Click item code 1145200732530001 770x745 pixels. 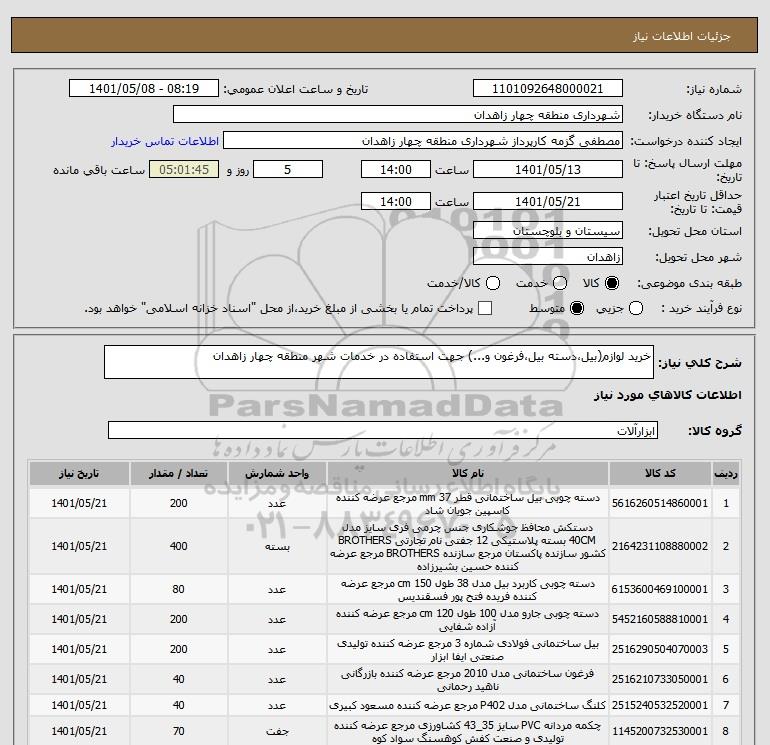pyautogui.click(x=660, y=732)
